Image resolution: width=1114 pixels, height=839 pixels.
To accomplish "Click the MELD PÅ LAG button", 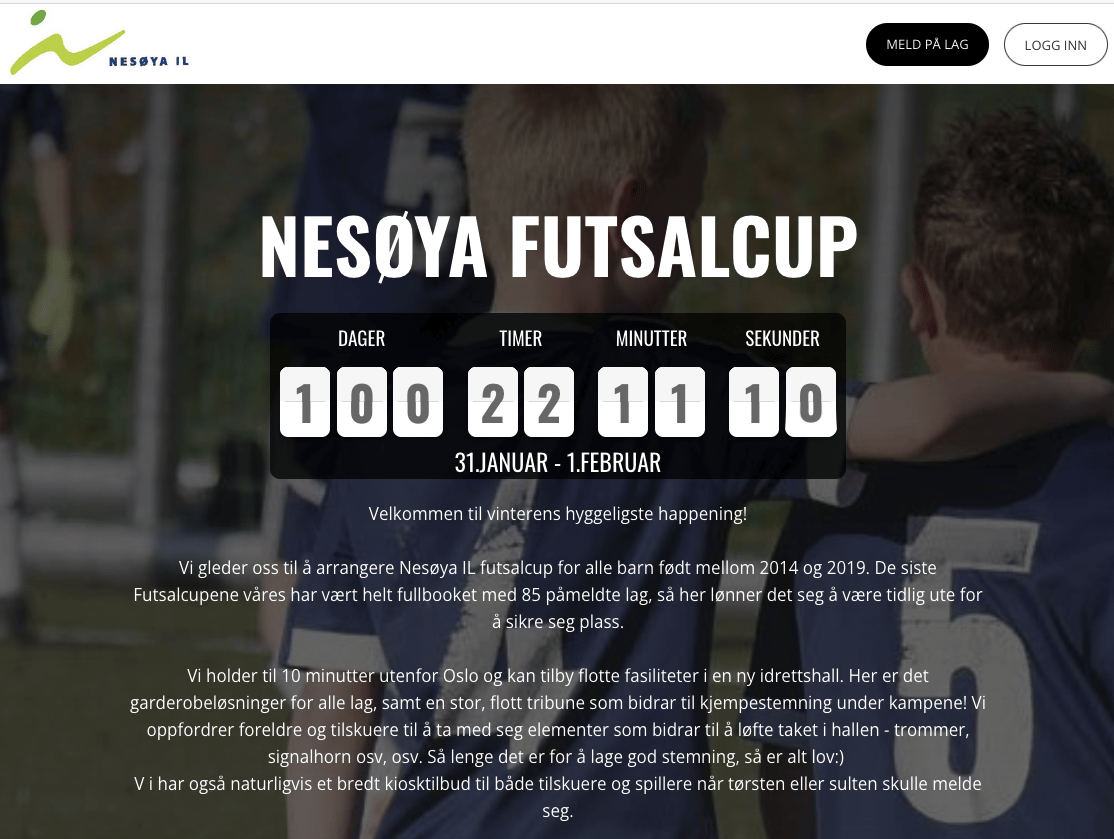I will [x=927, y=44].
